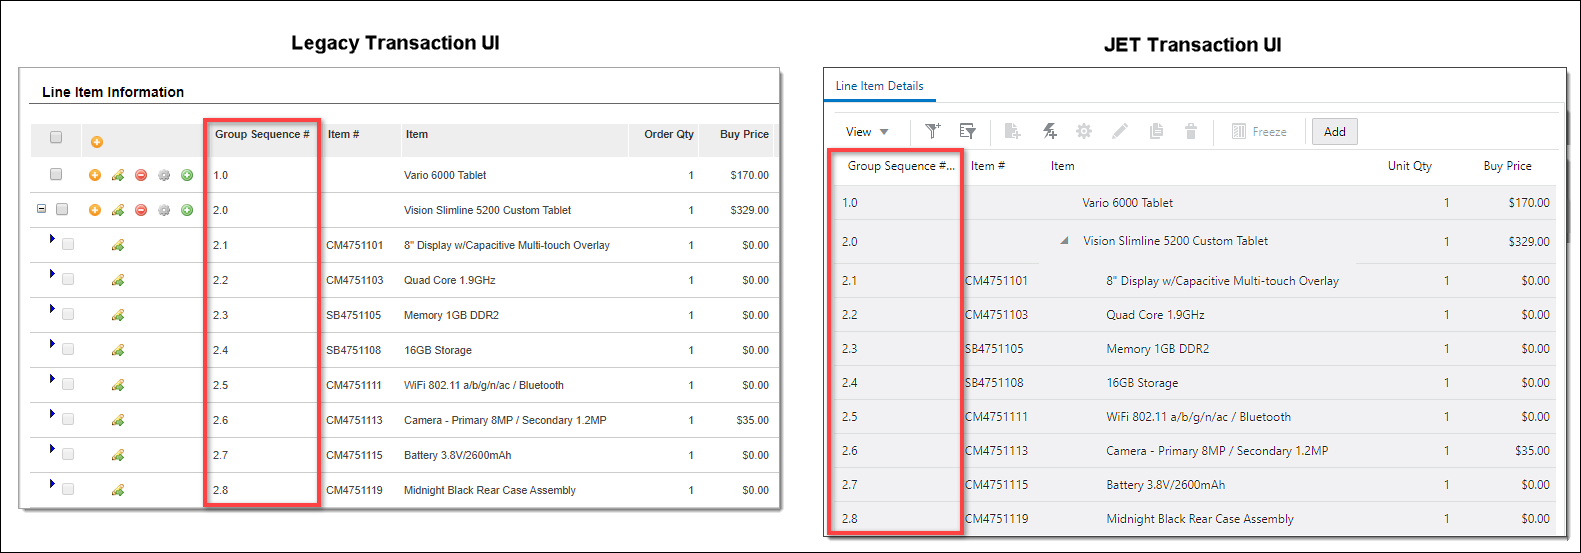Click the add-from-document icon in the JET toolbar

pyautogui.click(x=1012, y=131)
